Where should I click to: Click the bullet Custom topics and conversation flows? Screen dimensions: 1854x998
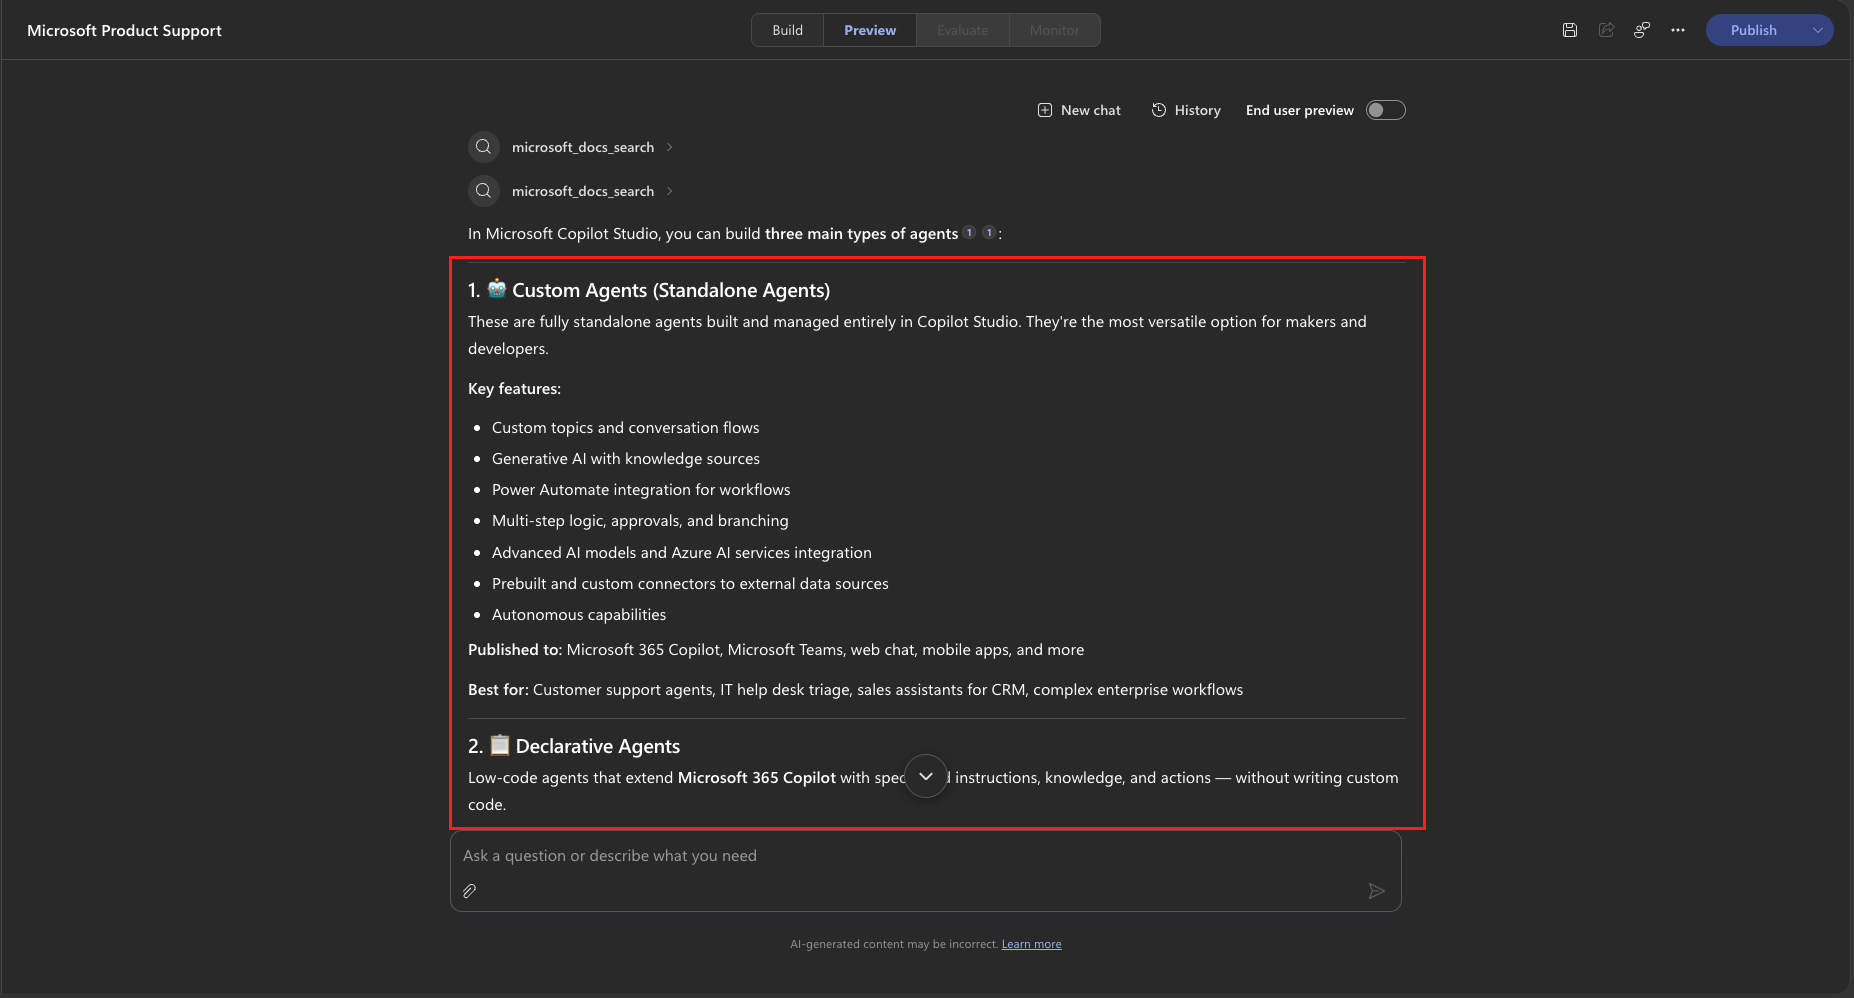coord(626,428)
